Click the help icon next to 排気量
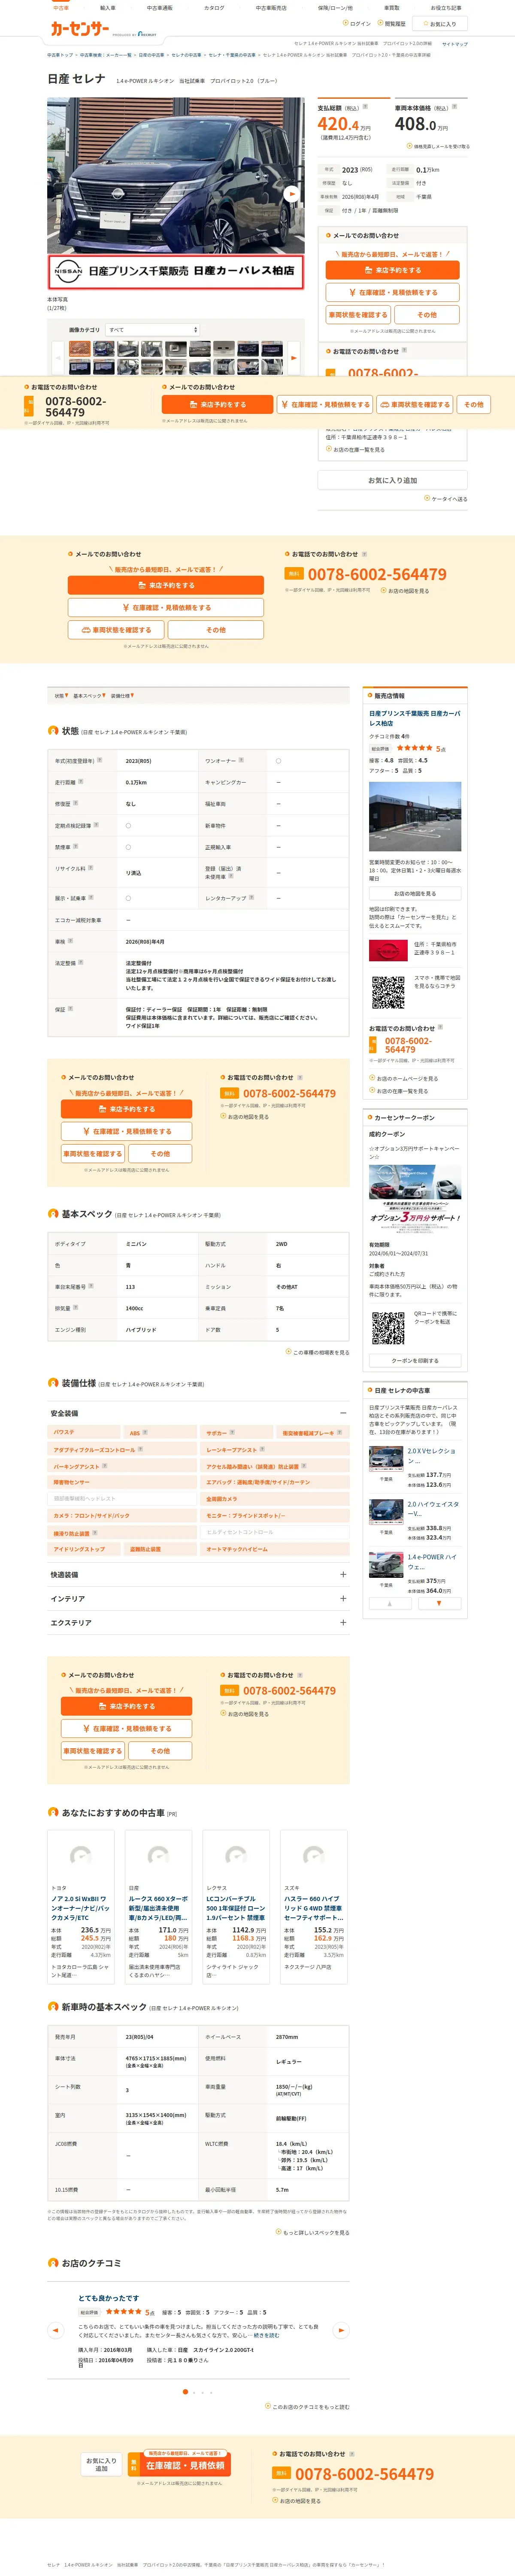Image resolution: width=515 pixels, height=2576 pixels. [75, 1307]
